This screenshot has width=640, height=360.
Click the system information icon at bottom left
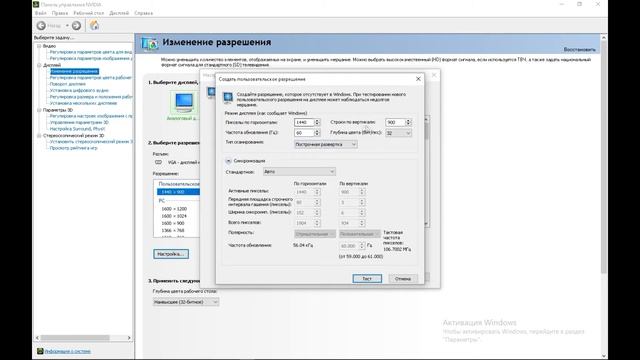[40, 351]
